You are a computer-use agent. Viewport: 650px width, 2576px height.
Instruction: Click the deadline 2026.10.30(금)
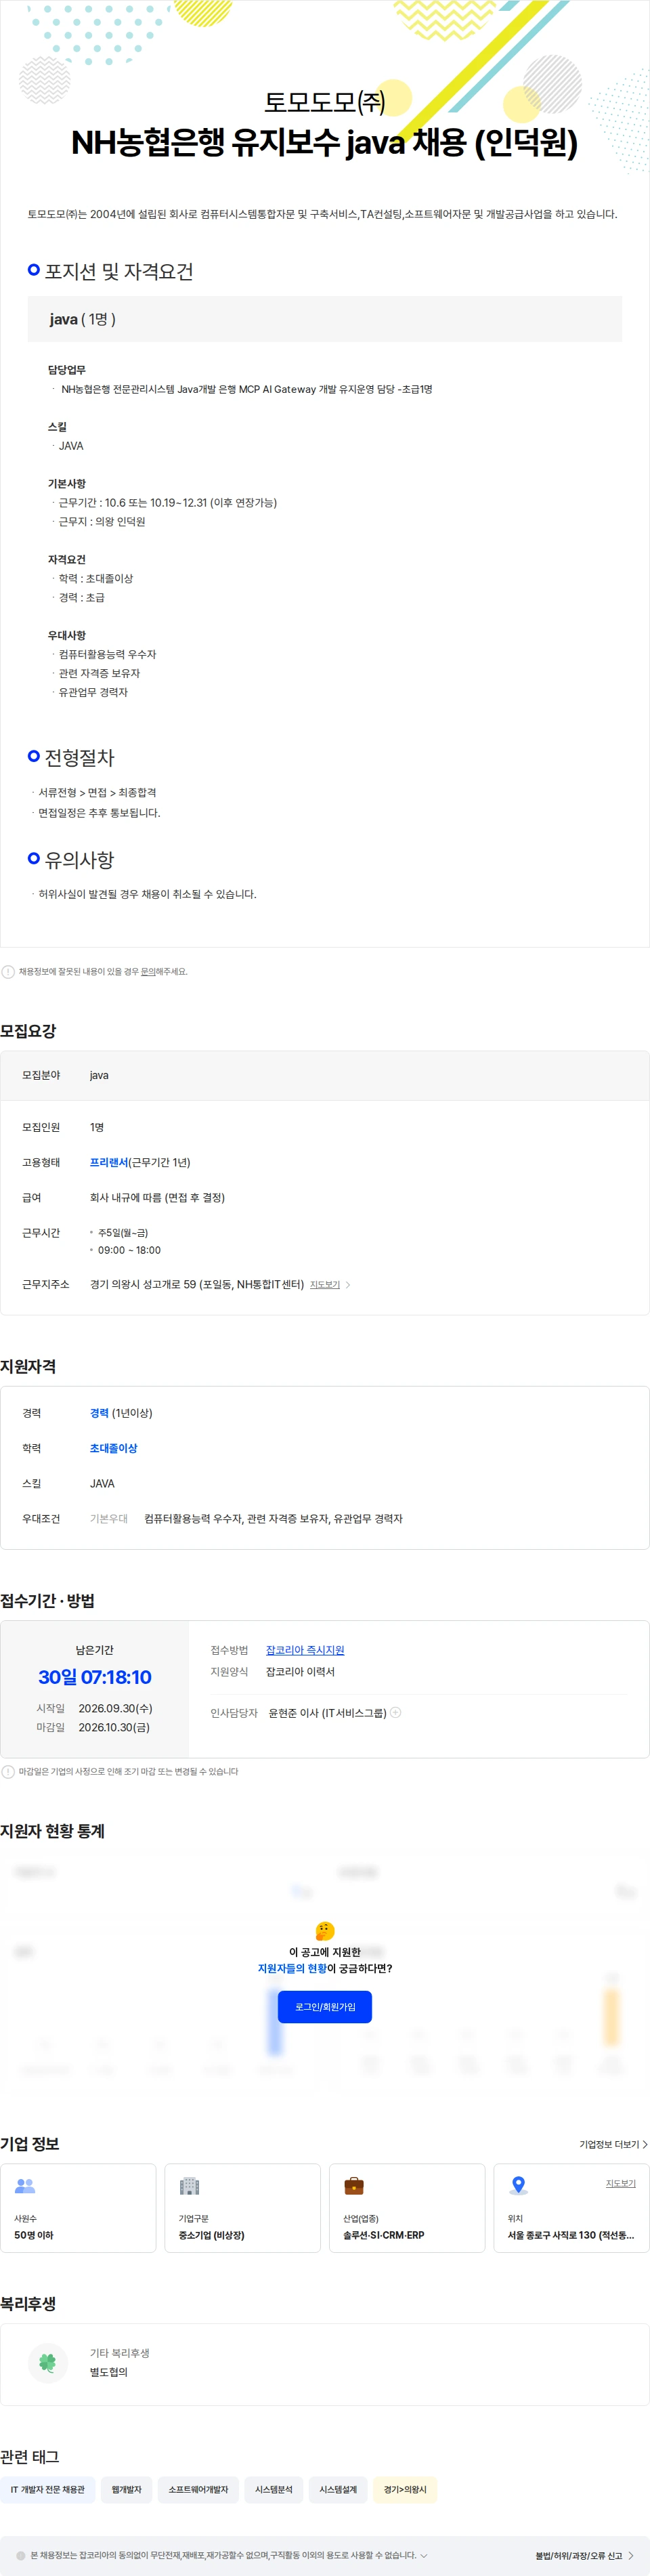click(x=114, y=1727)
